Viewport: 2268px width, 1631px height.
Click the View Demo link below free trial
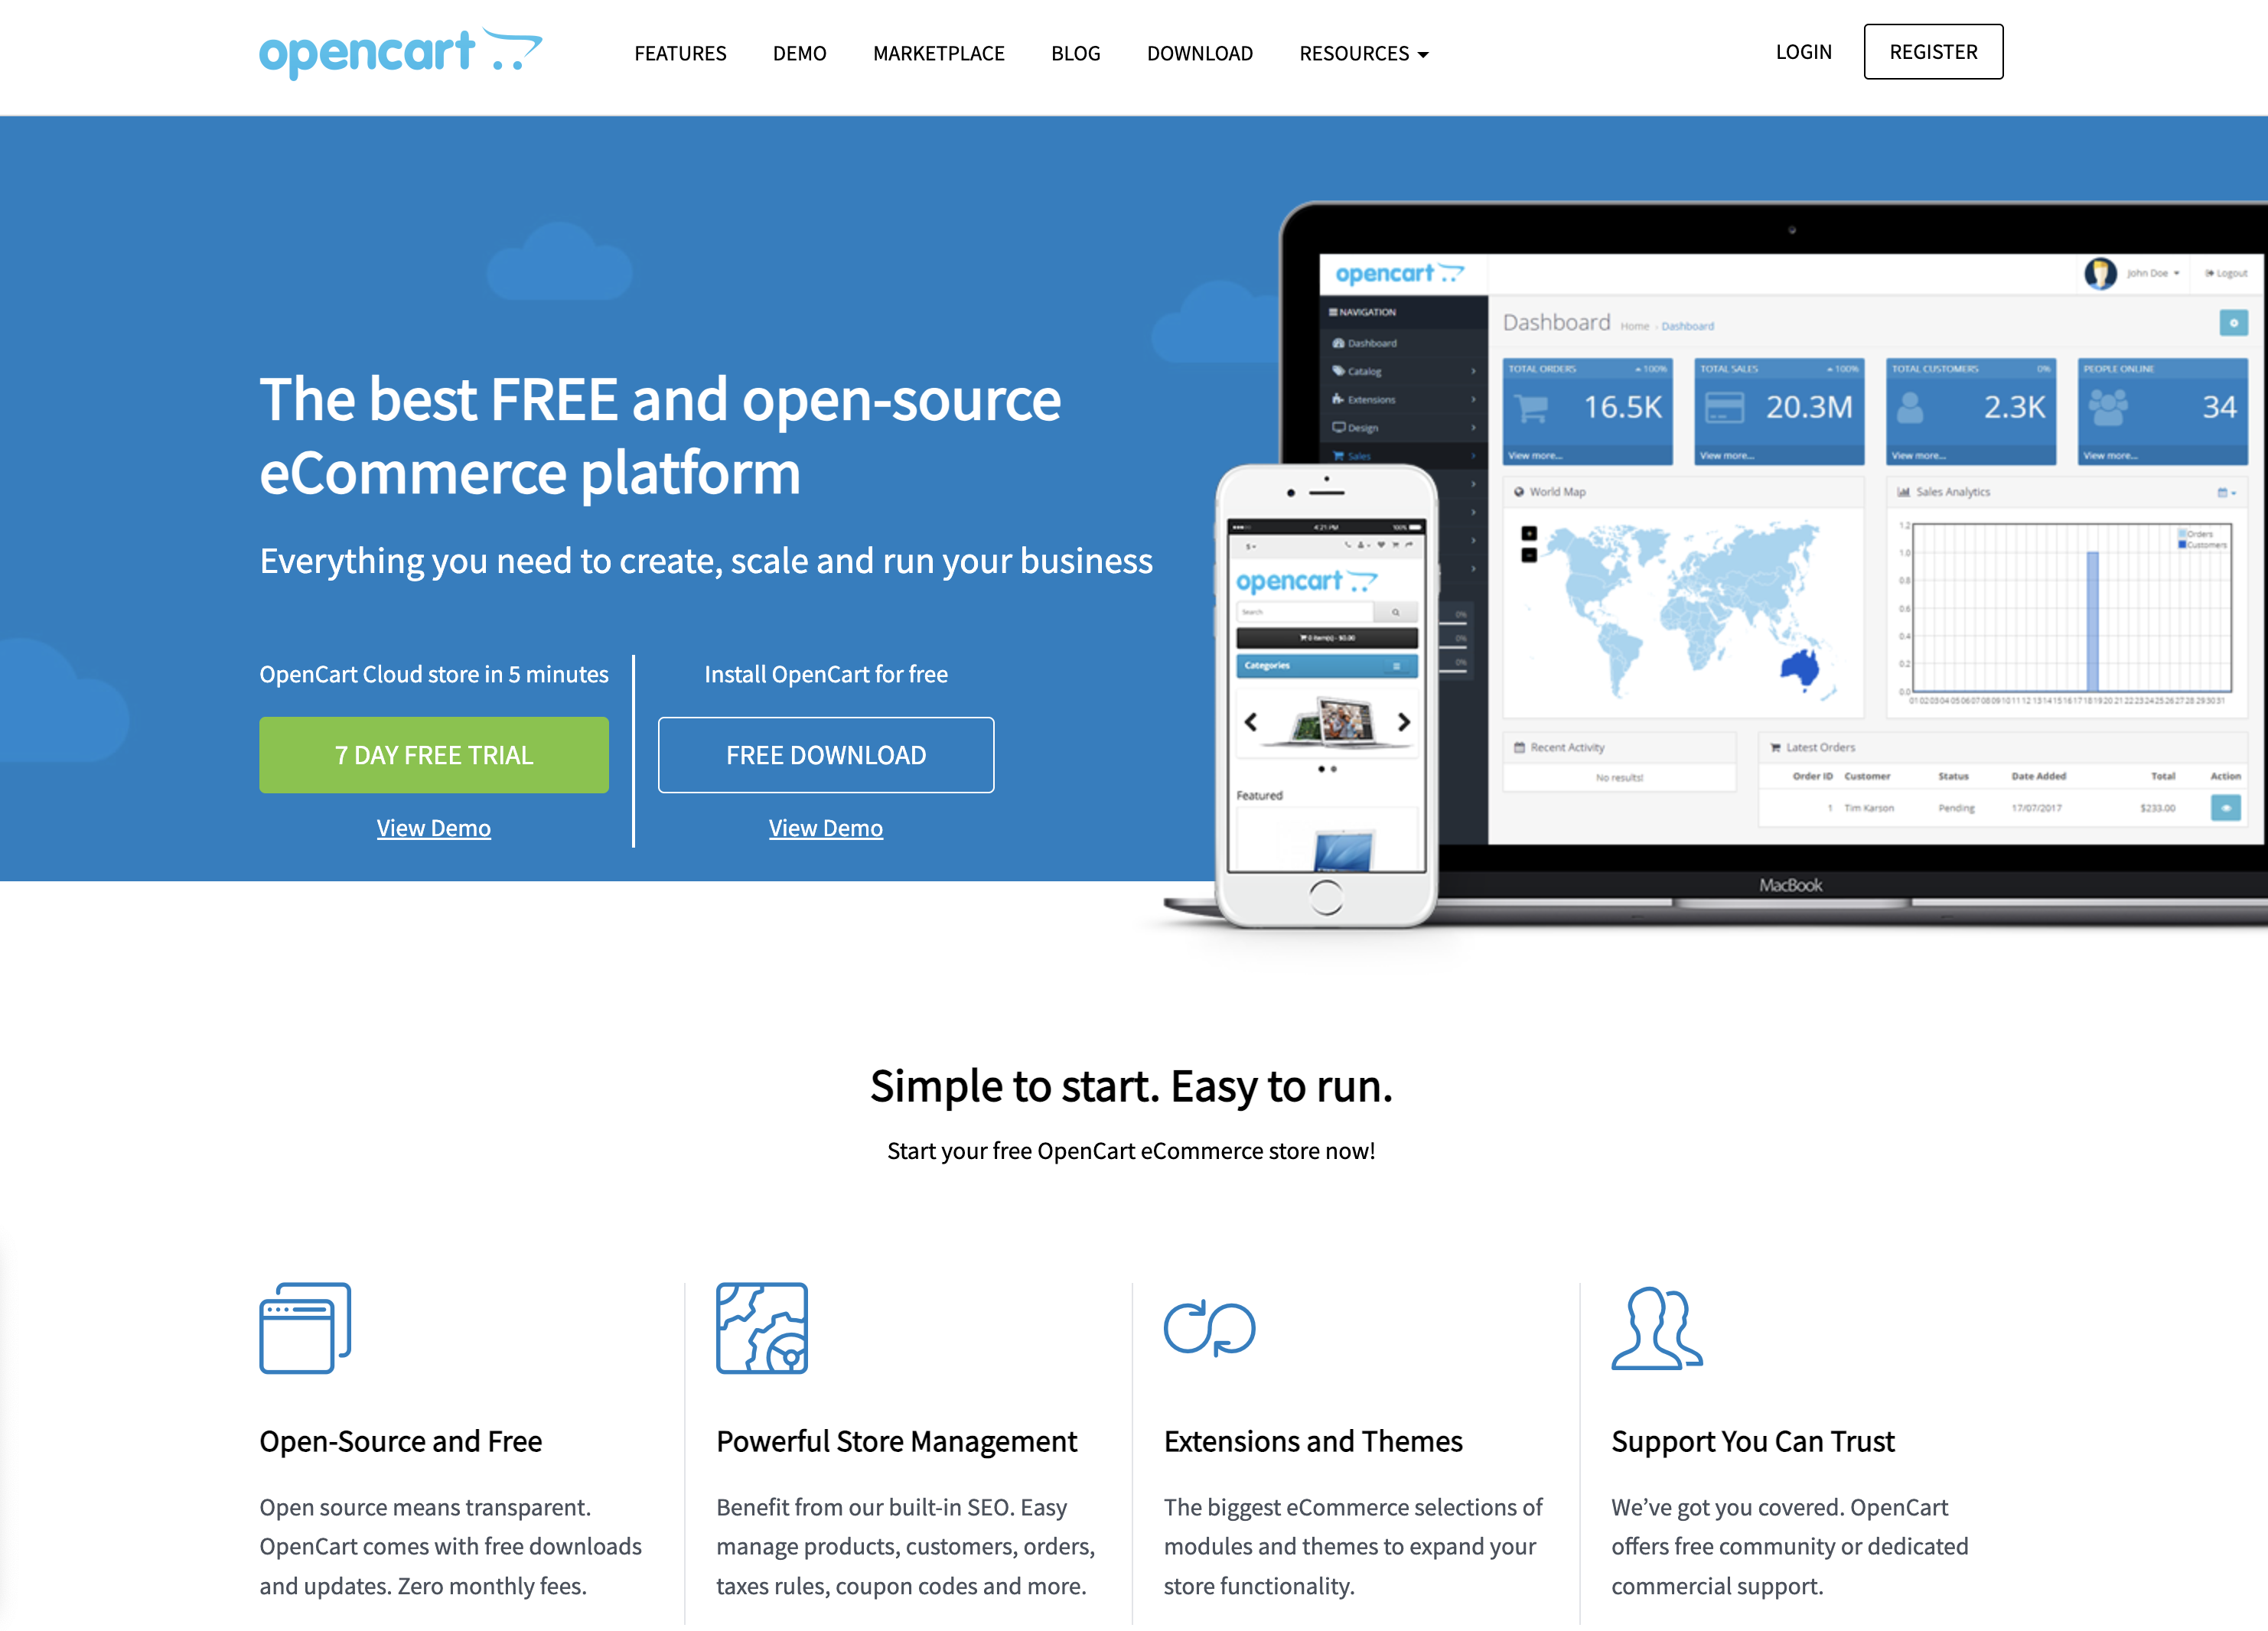pos(435,826)
